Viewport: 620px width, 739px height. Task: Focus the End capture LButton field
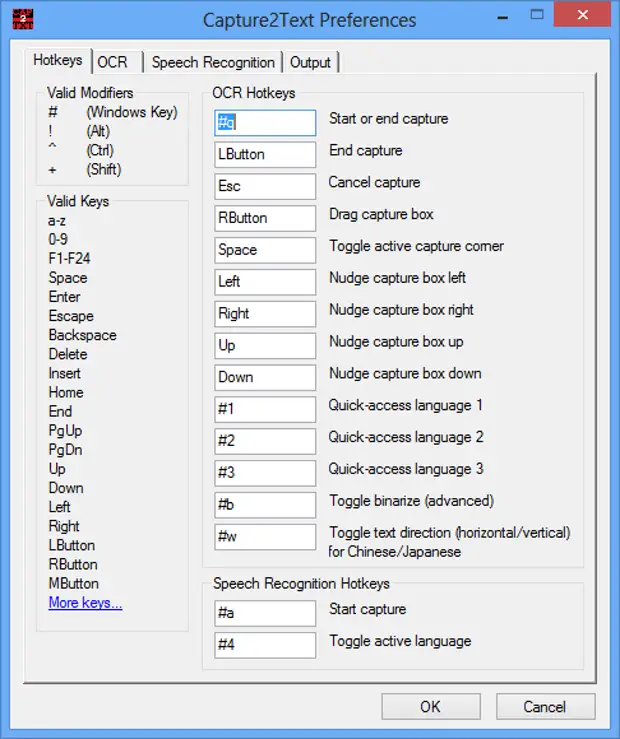[265, 154]
